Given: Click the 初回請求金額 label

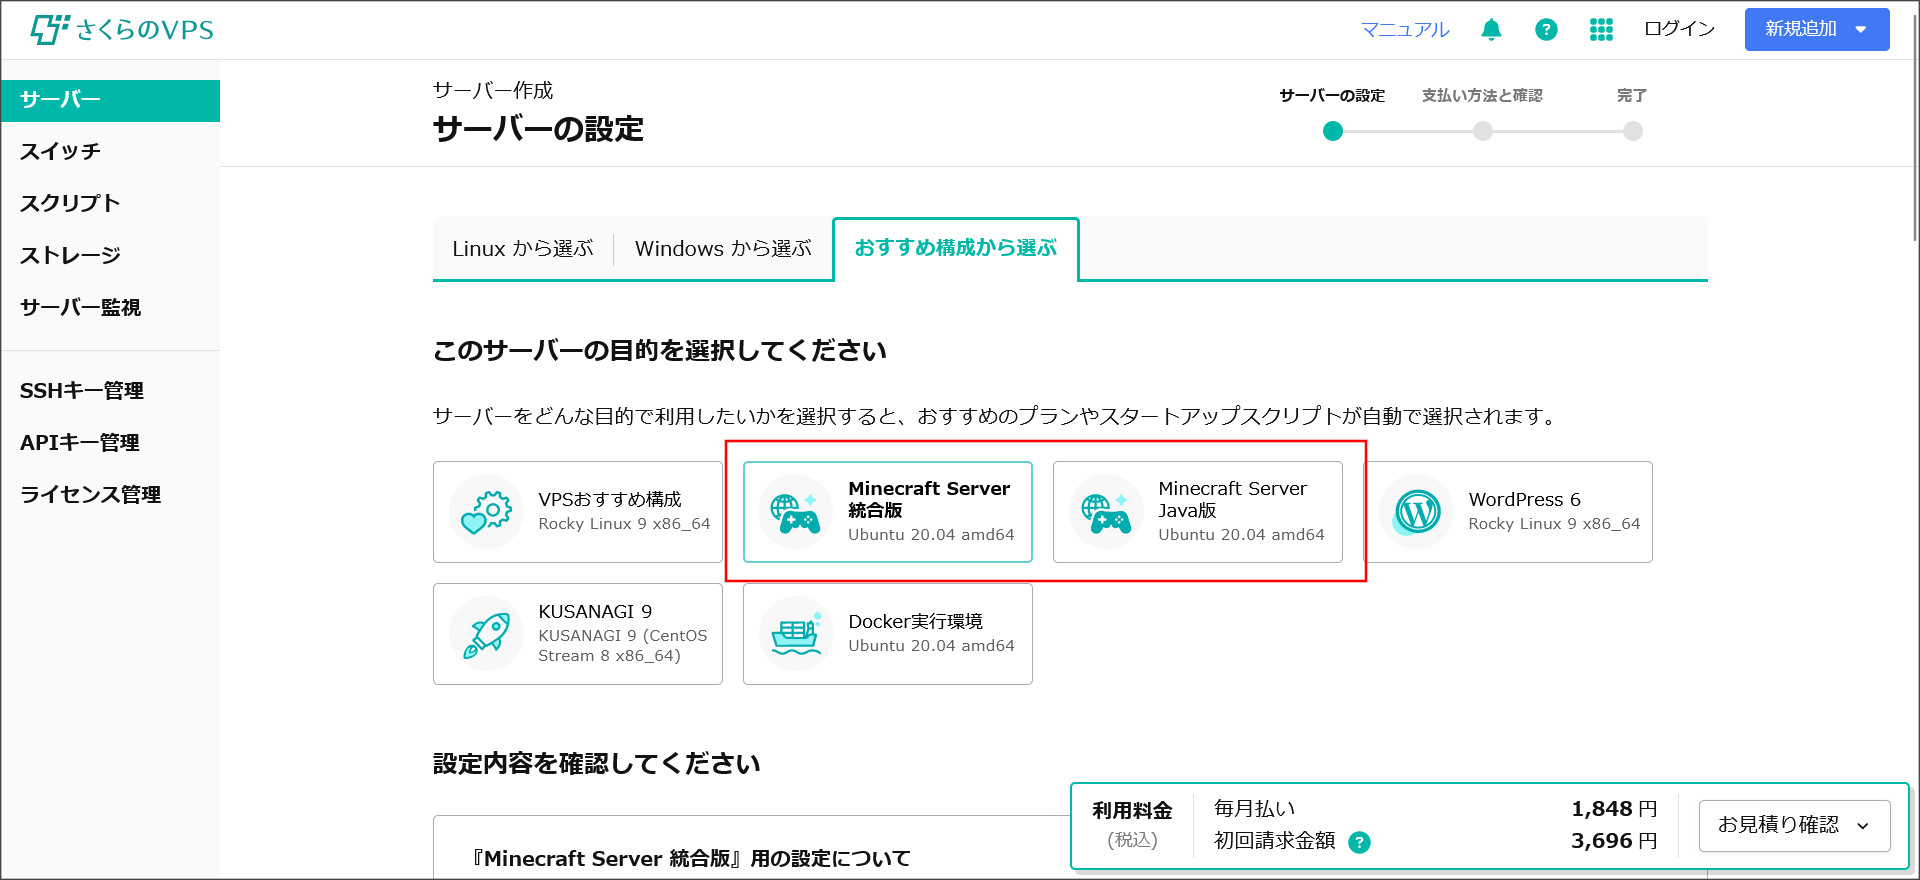Looking at the screenshot, I should (1275, 841).
